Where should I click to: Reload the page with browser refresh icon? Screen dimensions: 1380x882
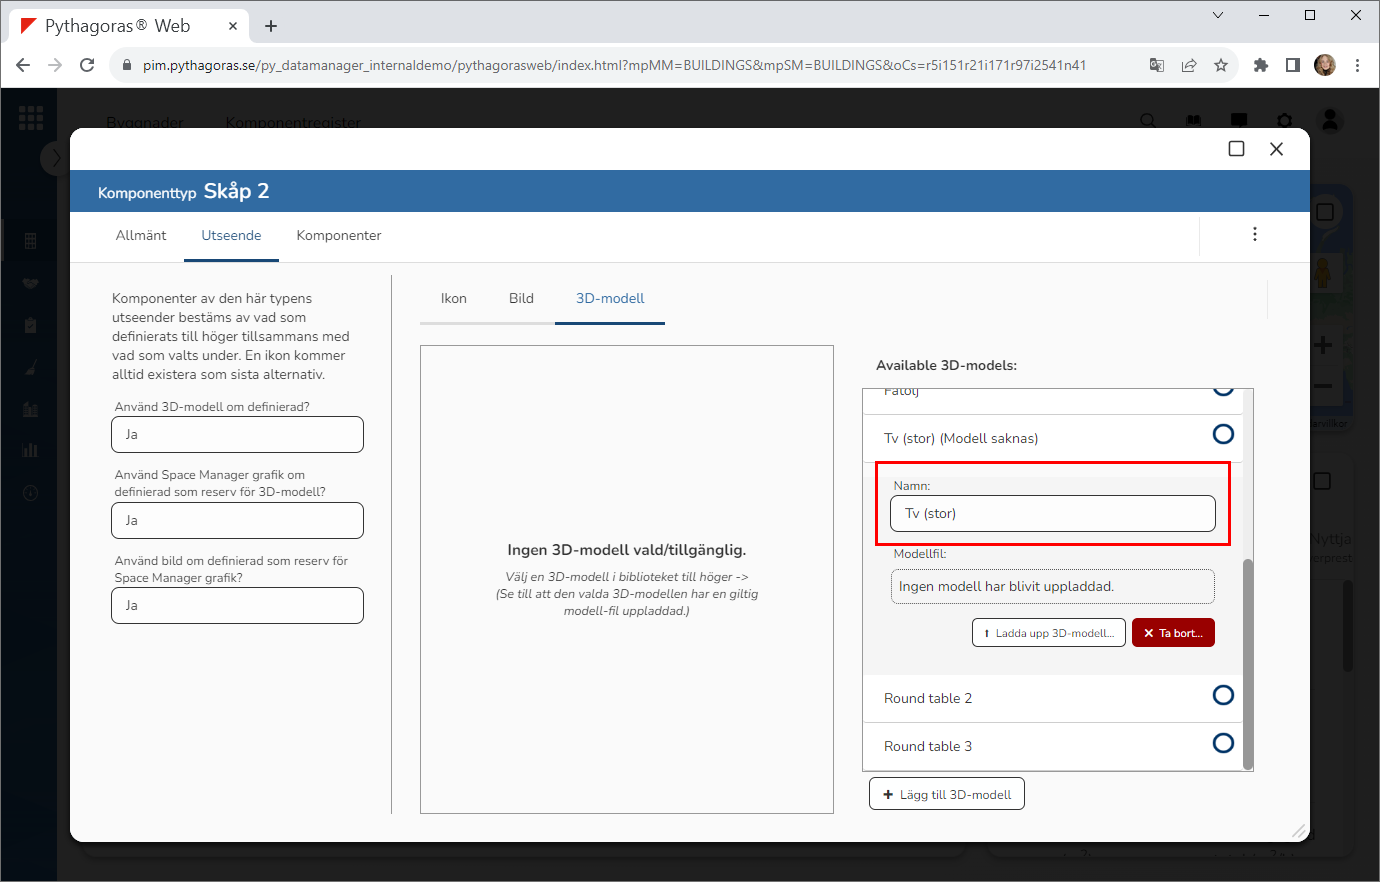pyautogui.click(x=87, y=65)
